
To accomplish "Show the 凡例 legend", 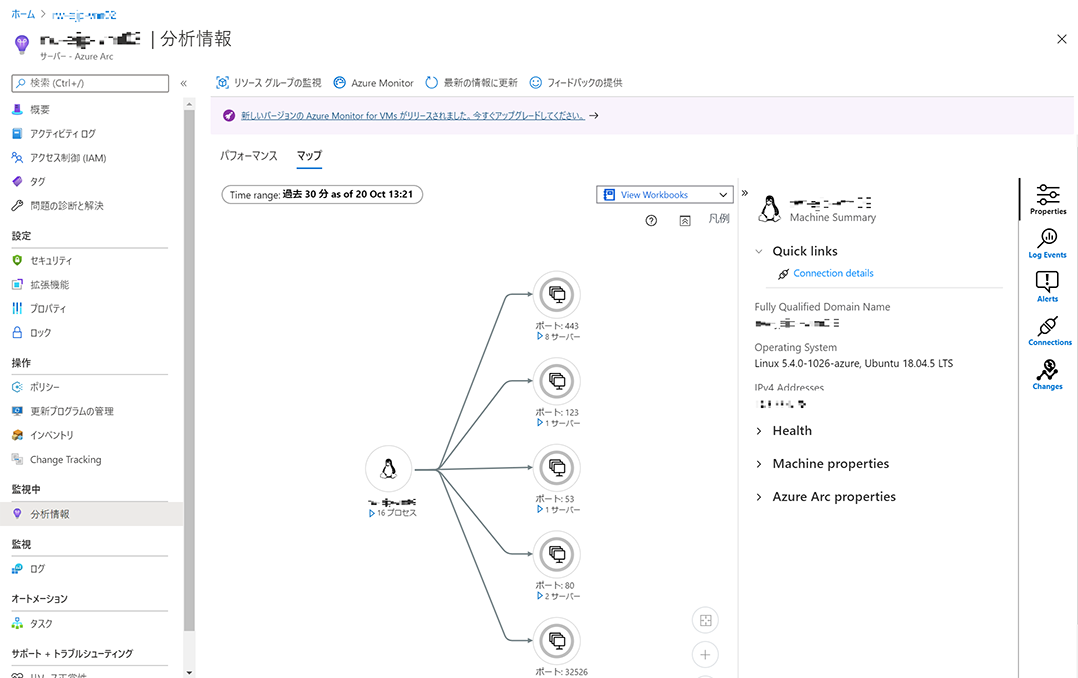I will (x=719, y=219).
